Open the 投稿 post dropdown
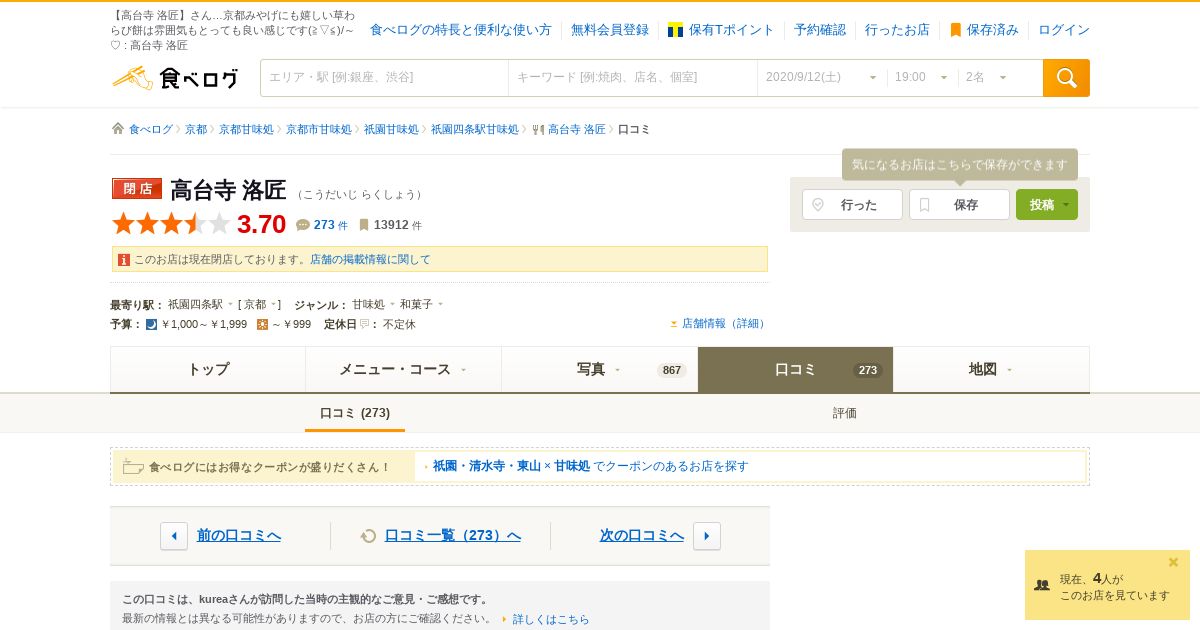The image size is (1200, 630). pos(1047,205)
